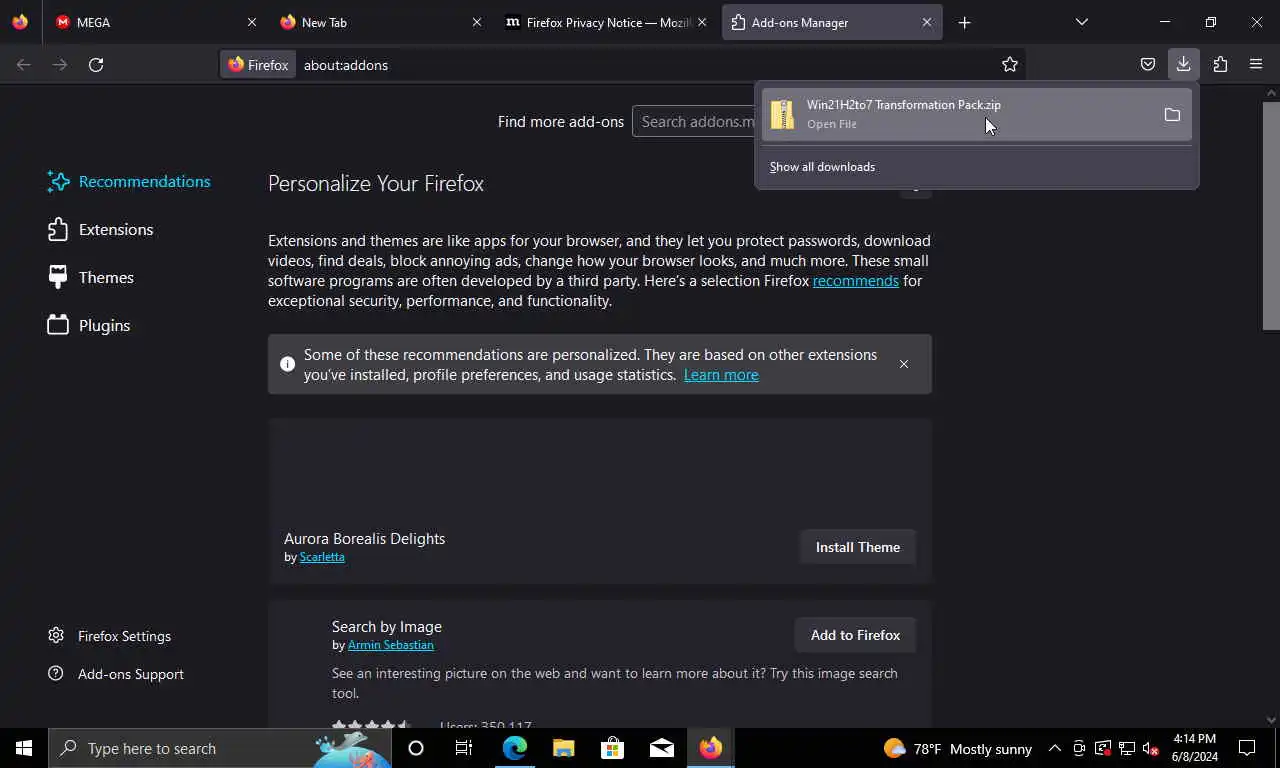The image size is (1280, 768).
Task: Click the muted volume tray icon
Action: click(1150, 749)
